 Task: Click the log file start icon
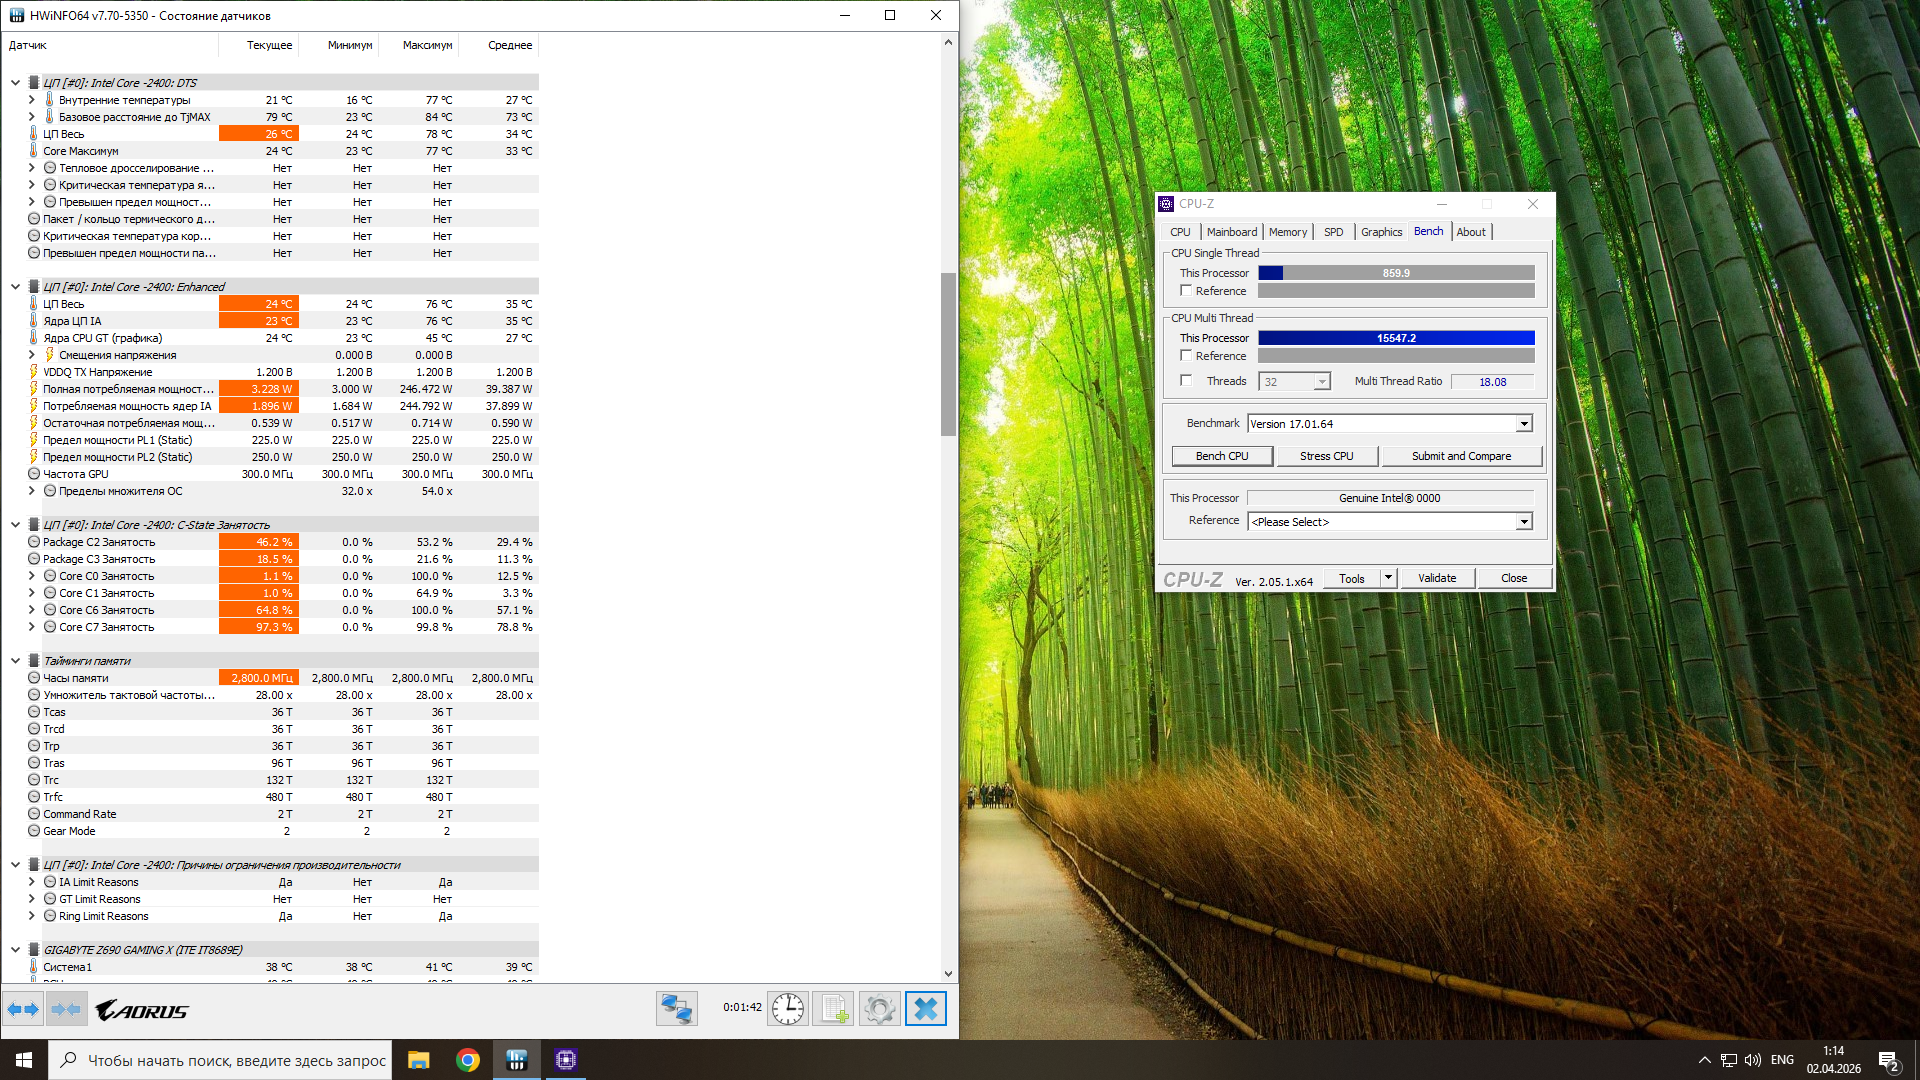coord(834,1009)
